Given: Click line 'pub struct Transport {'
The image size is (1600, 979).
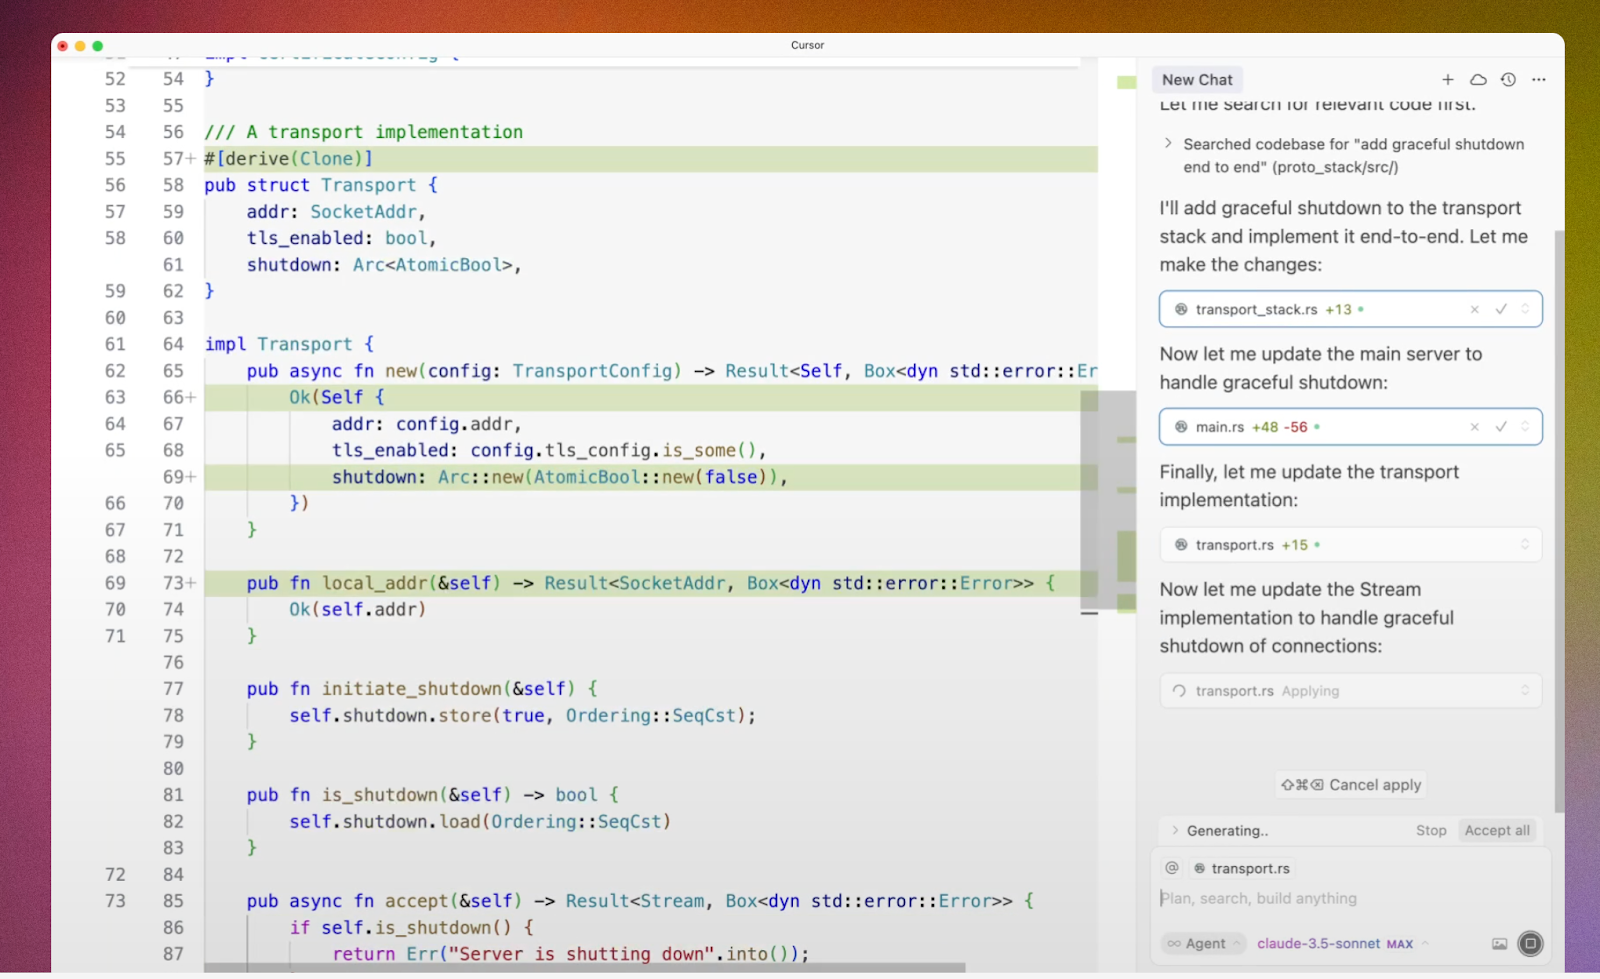Looking at the screenshot, I should click(x=321, y=185).
